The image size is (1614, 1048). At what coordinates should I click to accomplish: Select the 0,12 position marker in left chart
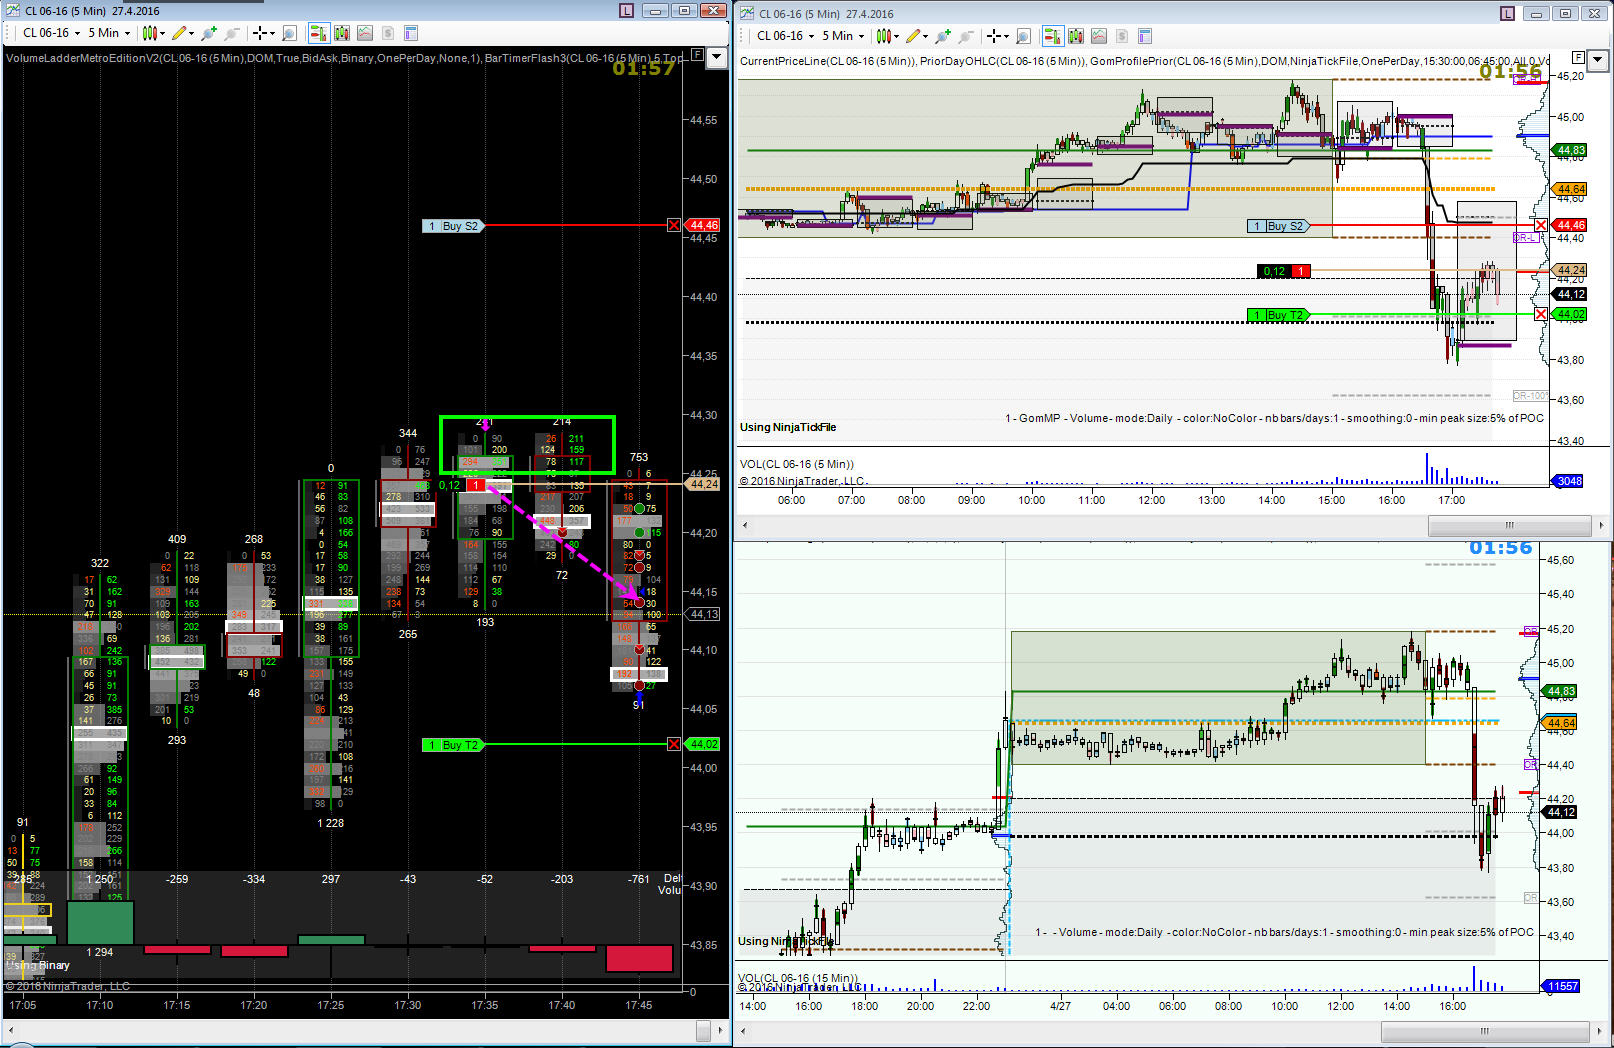(x=461, y=486)
